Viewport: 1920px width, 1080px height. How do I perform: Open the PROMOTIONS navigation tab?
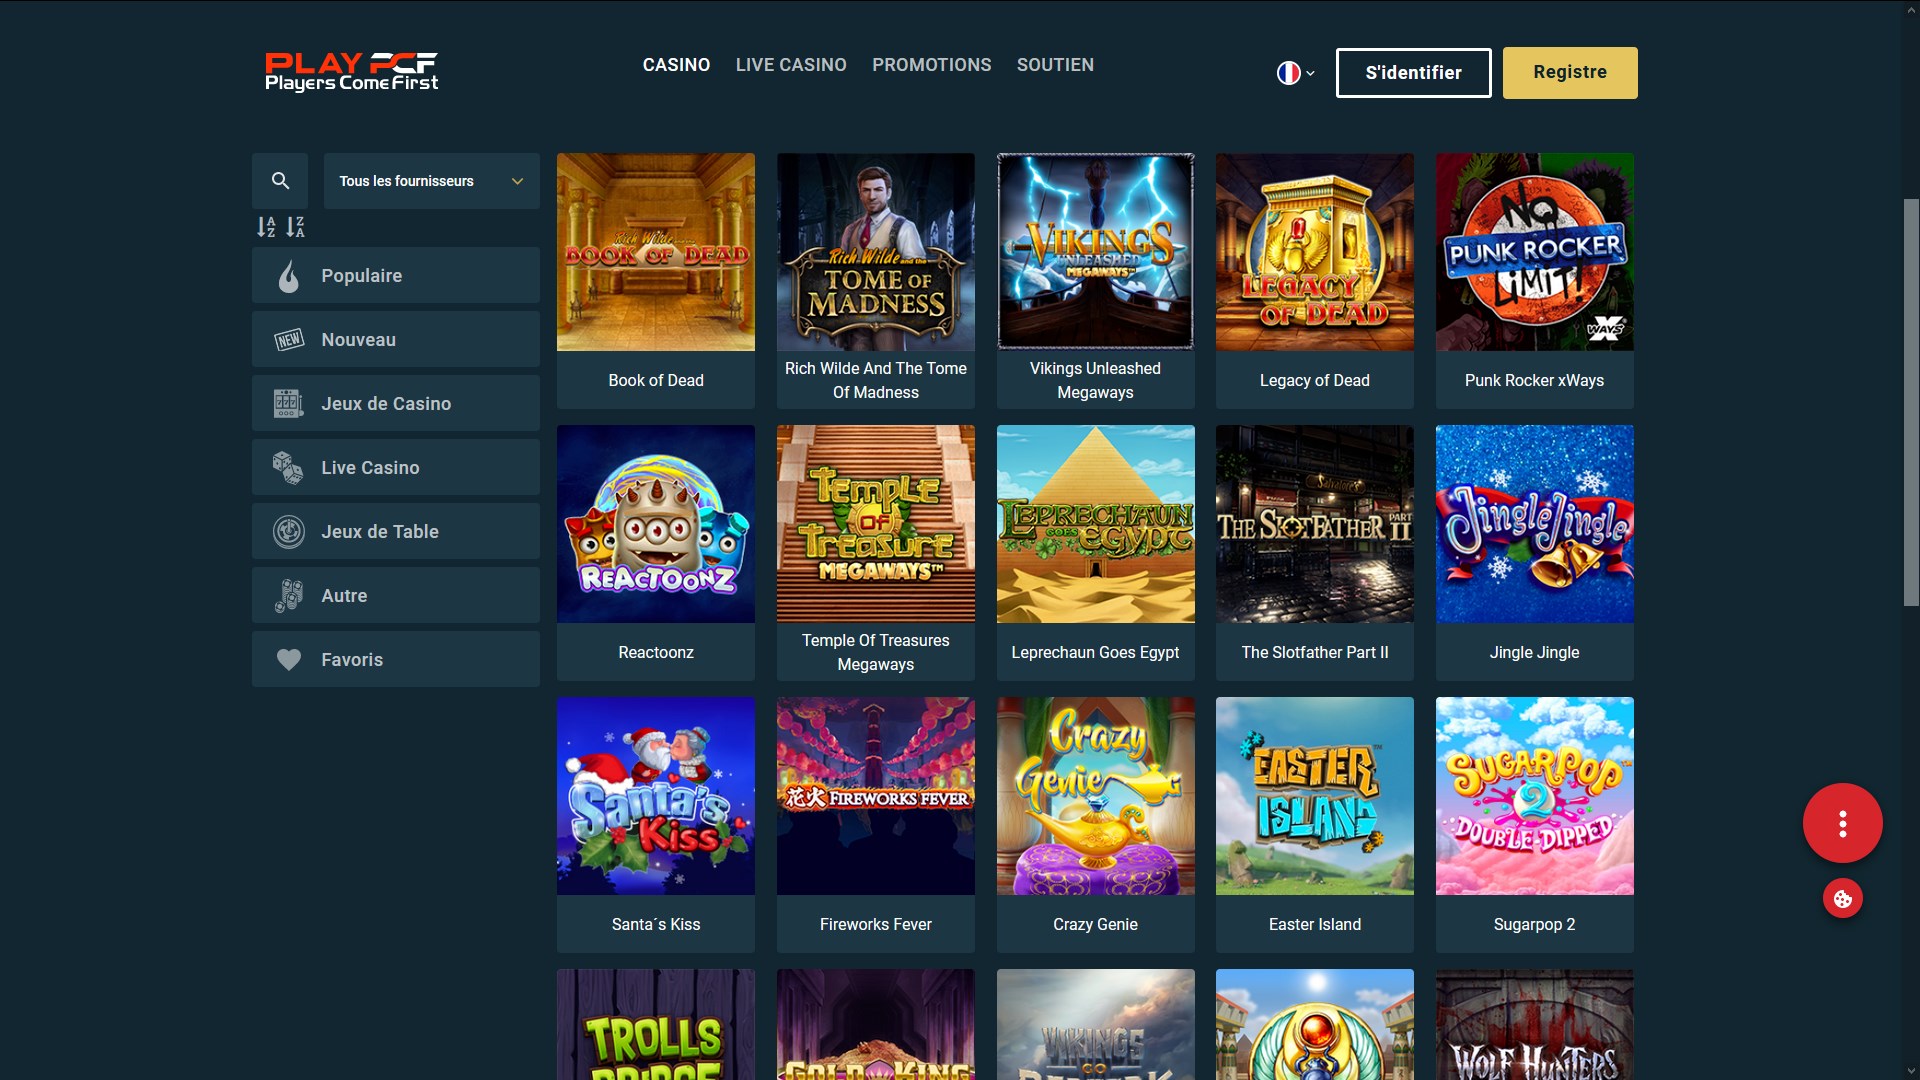(931, 65)
